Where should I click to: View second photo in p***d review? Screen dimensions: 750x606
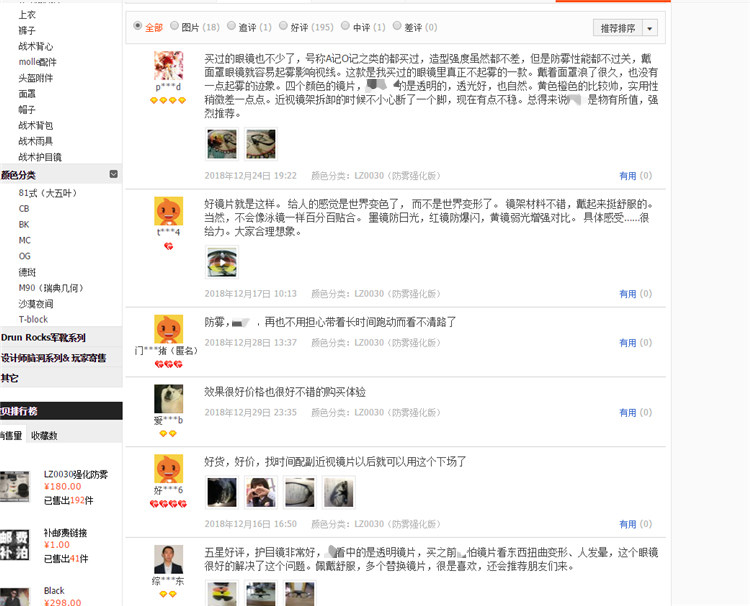click(261, 144)
